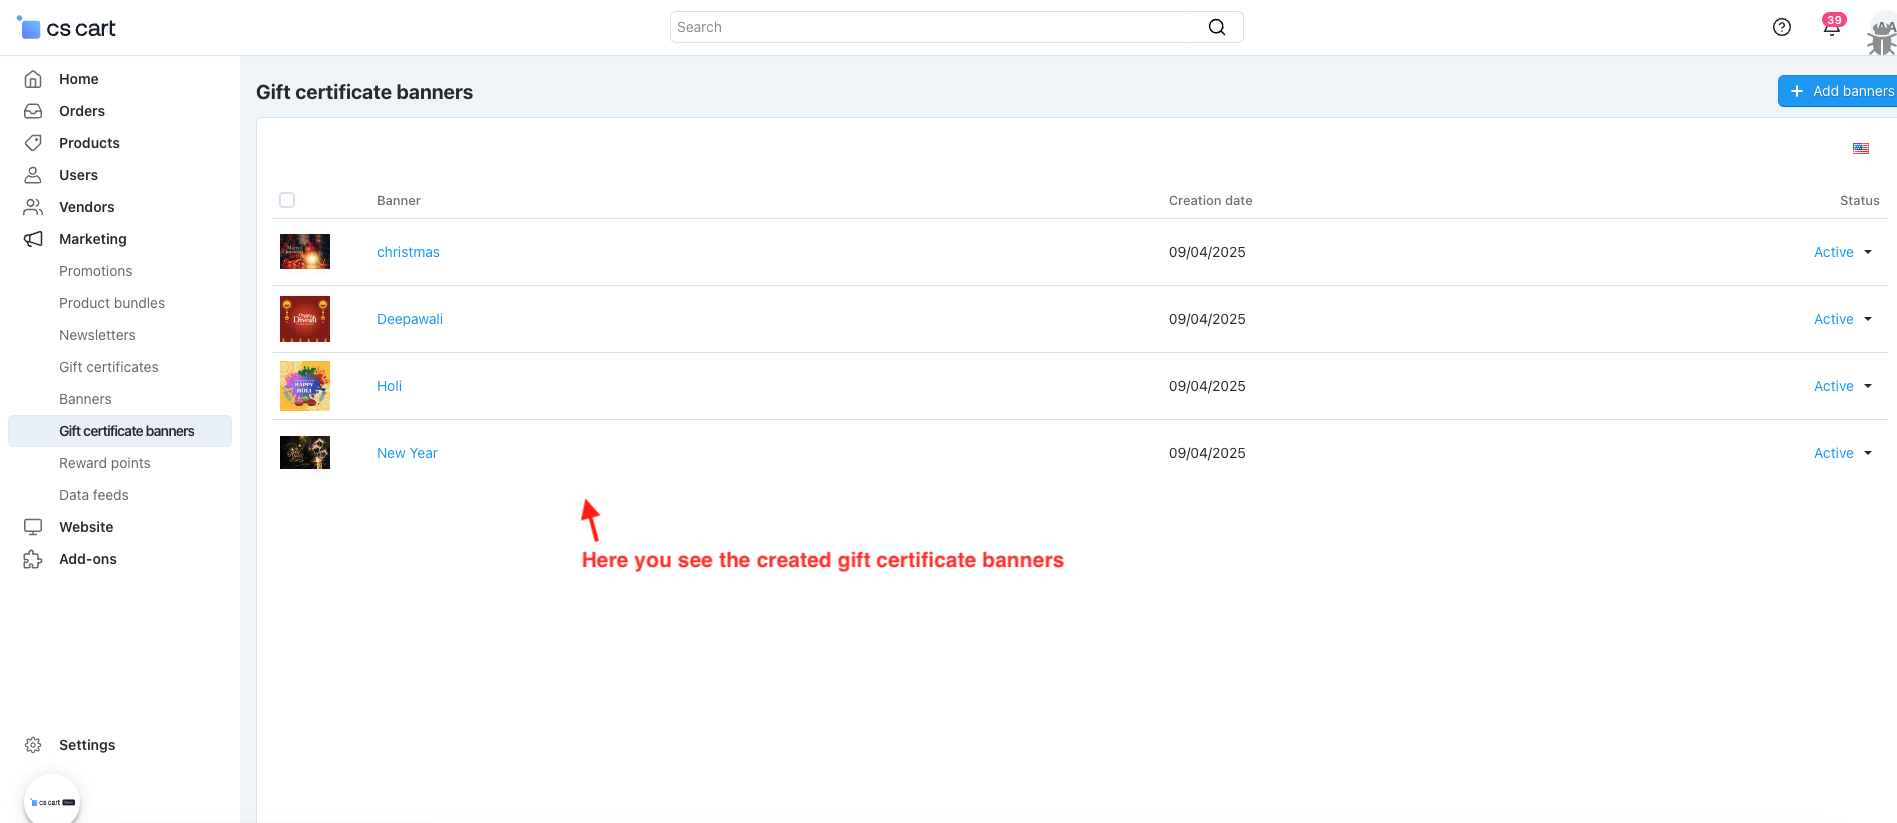
Task: Click the Deepawali banner thumbnail
Action: pos(305,319)
